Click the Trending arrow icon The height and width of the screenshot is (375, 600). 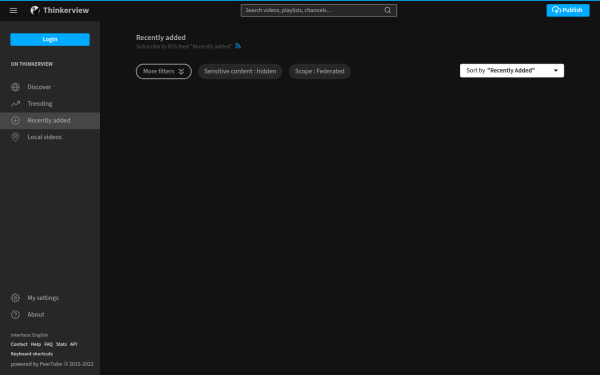tap(15, 104)
